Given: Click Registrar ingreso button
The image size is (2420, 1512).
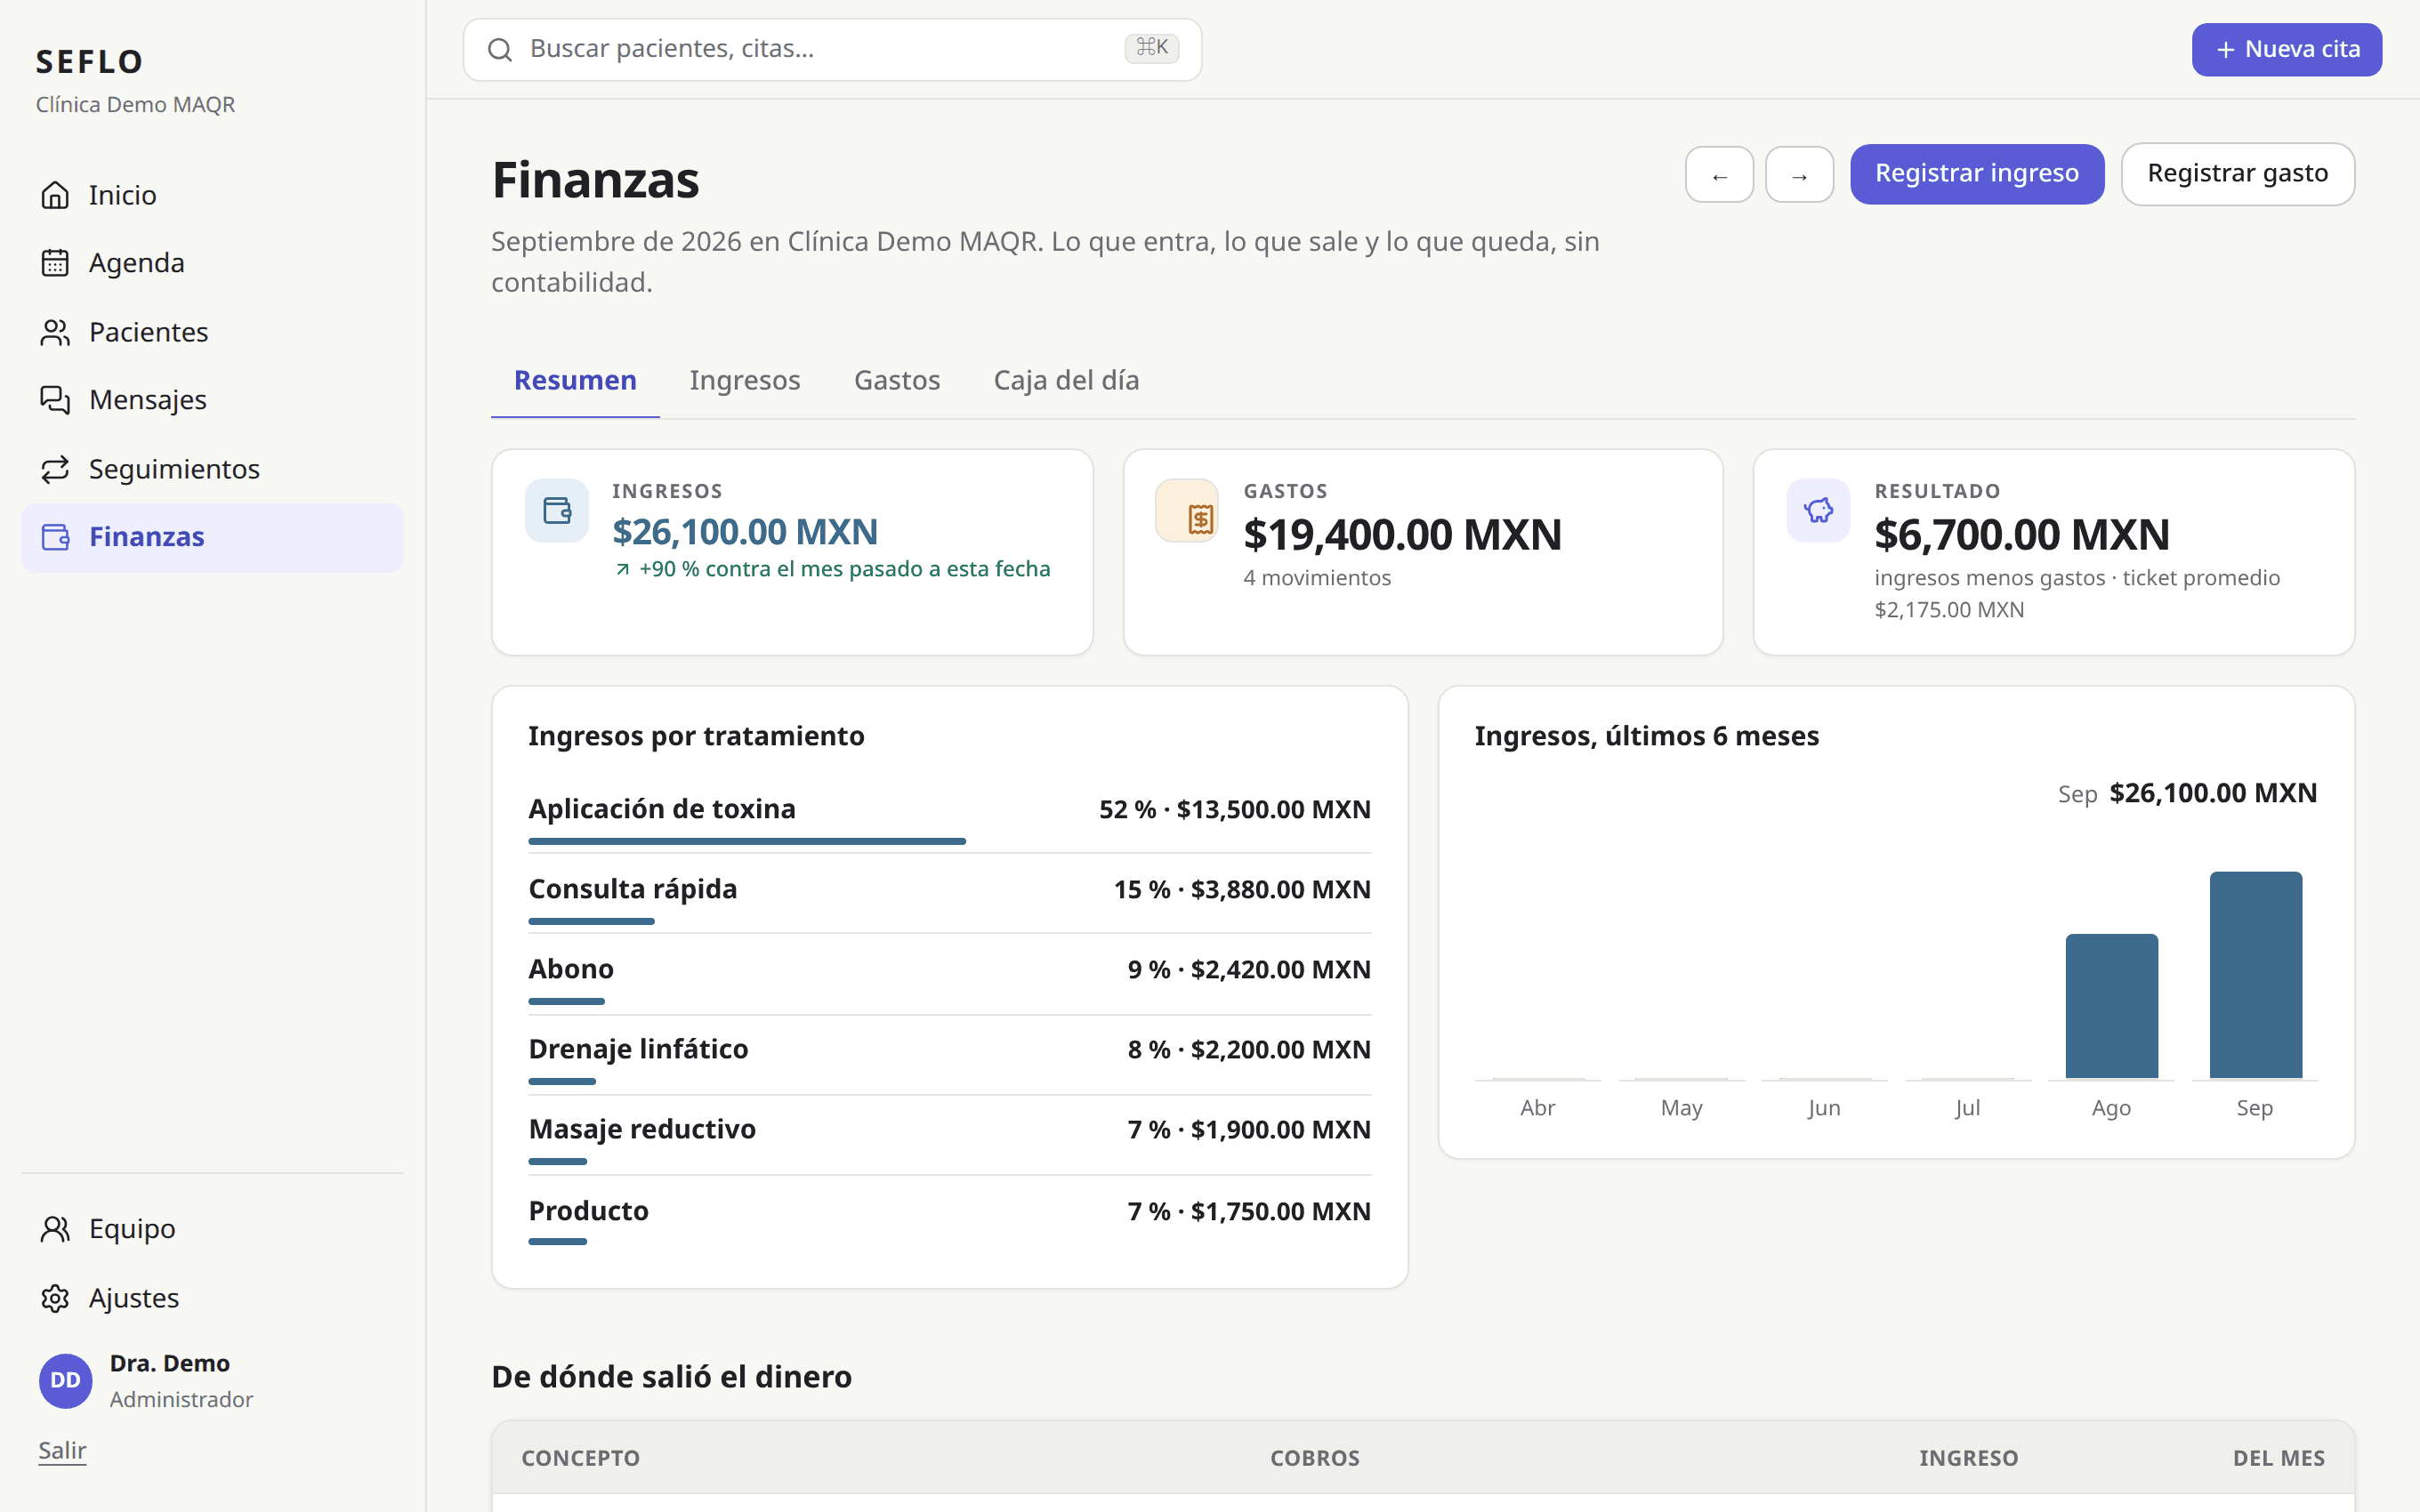Looking at the screenshot, I should [x=1977, y=174].
